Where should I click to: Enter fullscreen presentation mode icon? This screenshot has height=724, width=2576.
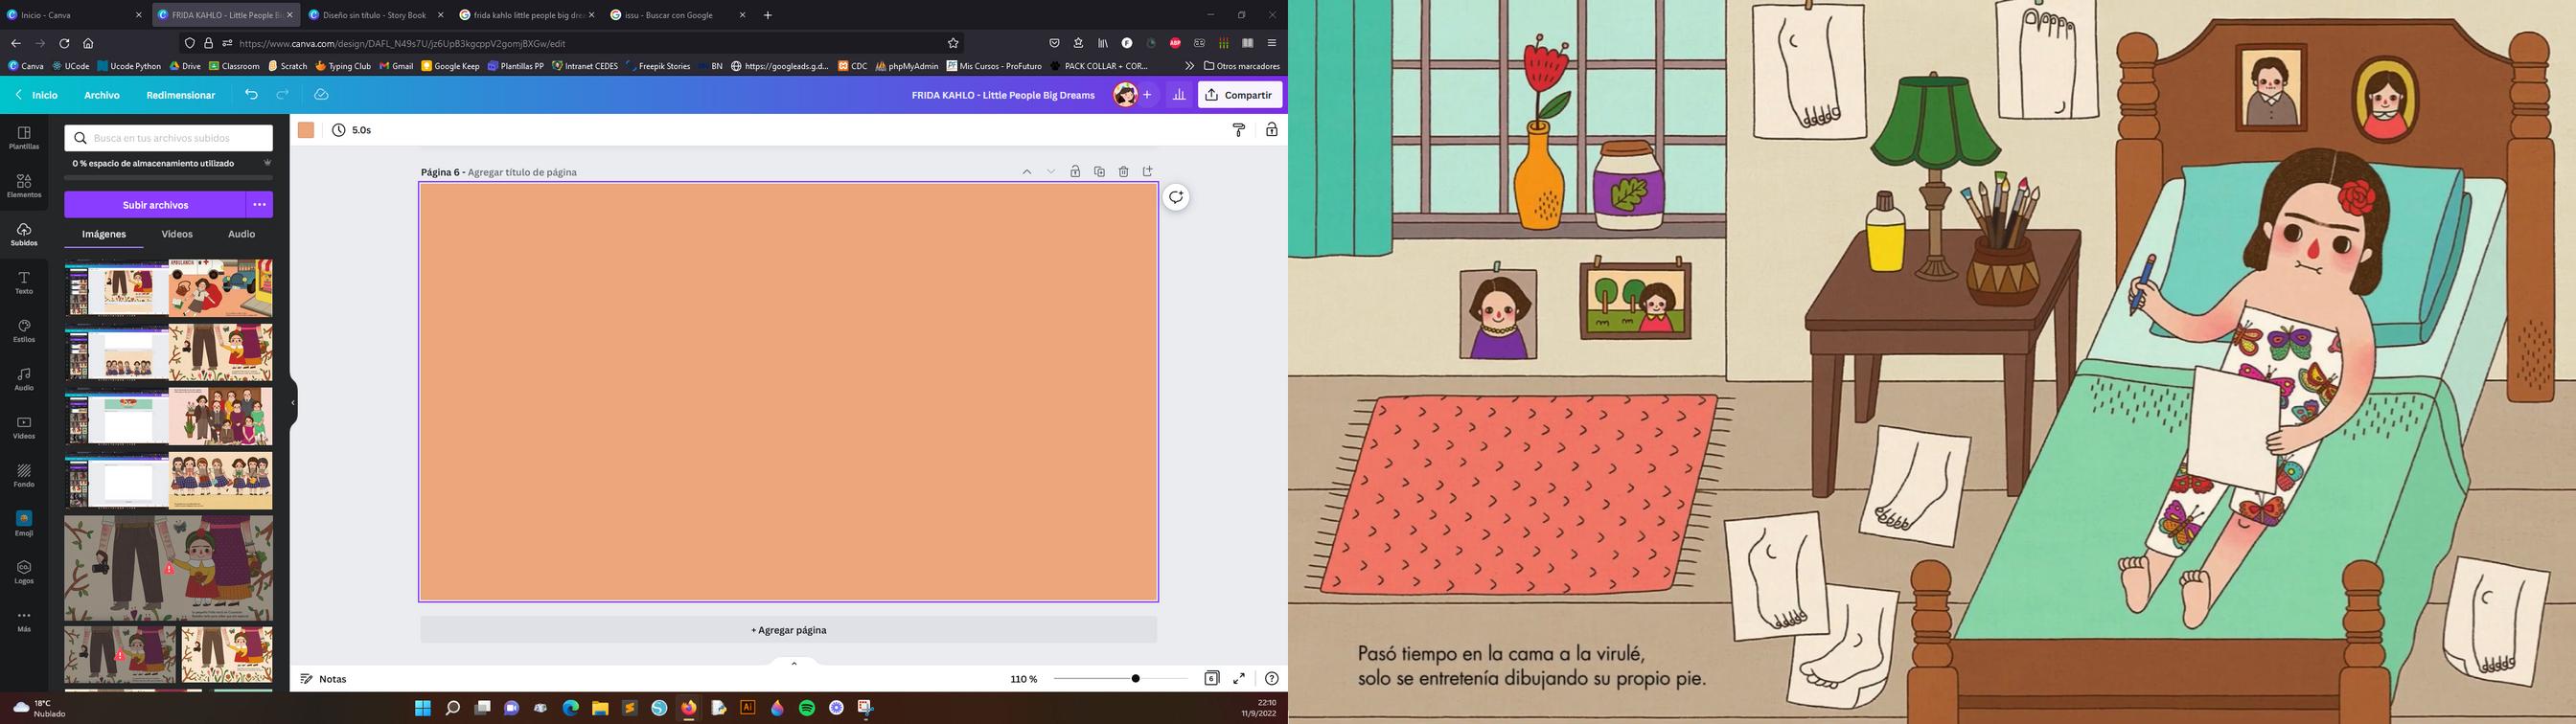(x=1239, y=678)
